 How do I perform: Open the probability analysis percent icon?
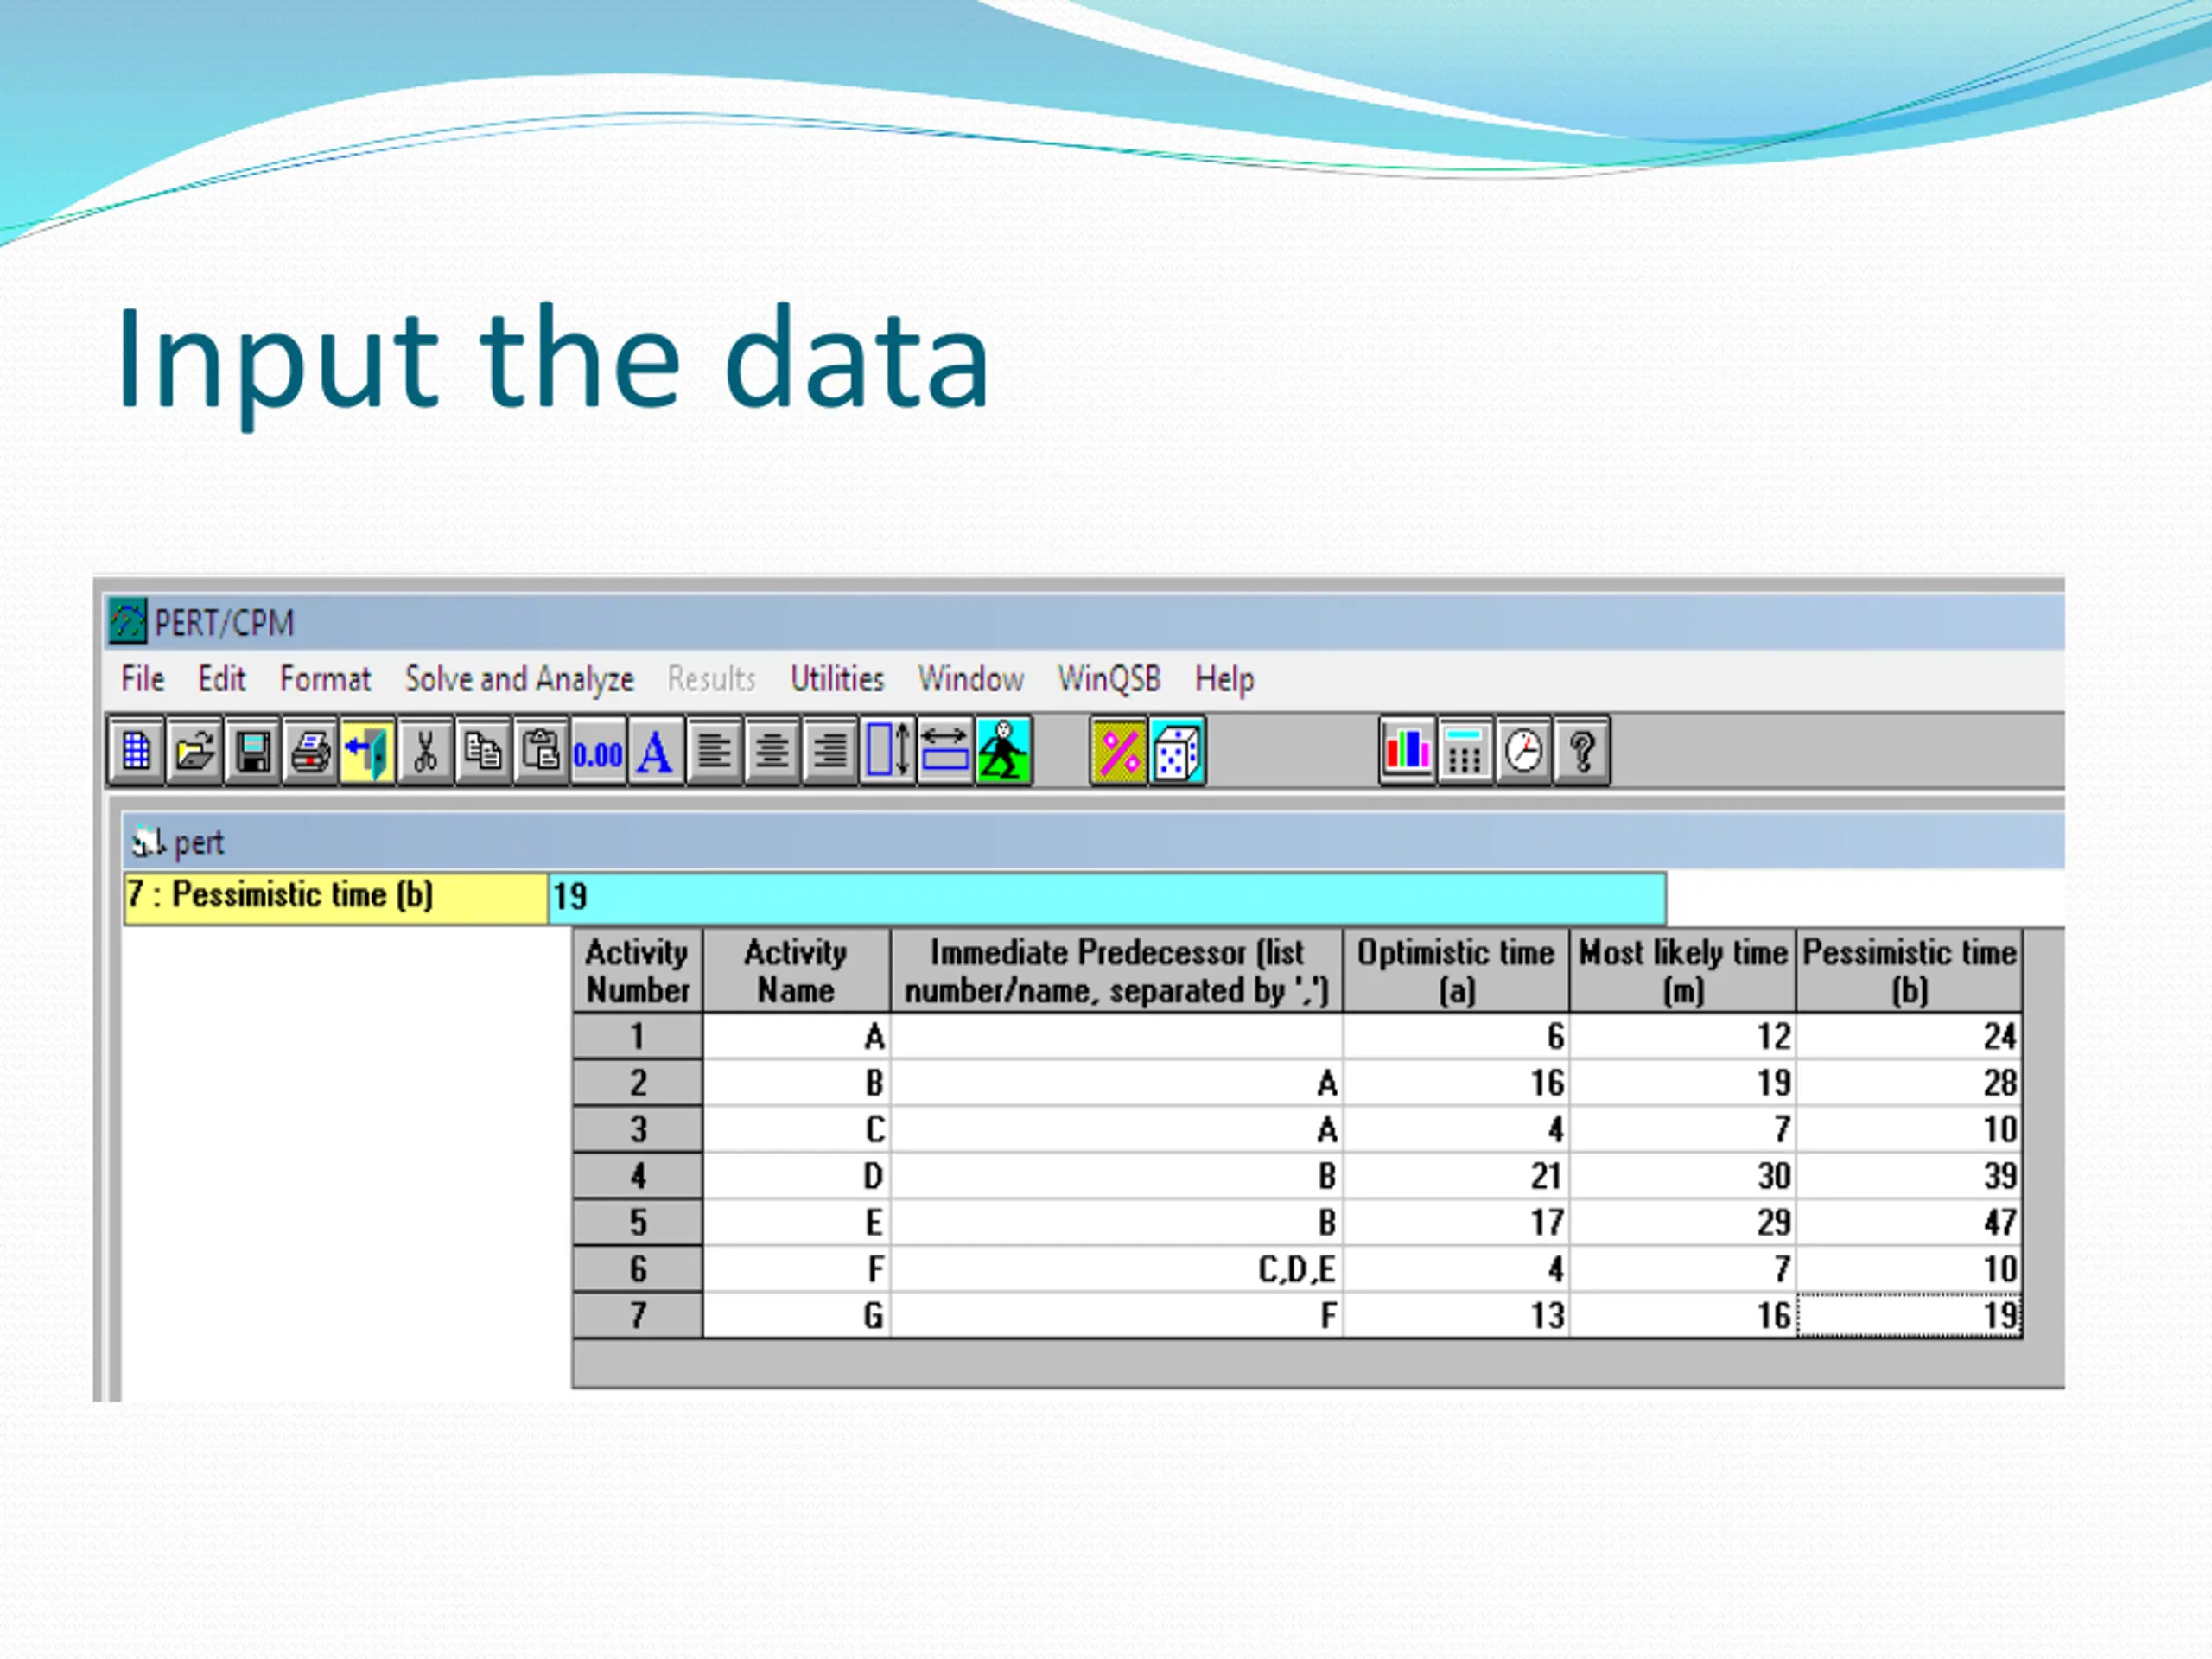[1118, 751]
